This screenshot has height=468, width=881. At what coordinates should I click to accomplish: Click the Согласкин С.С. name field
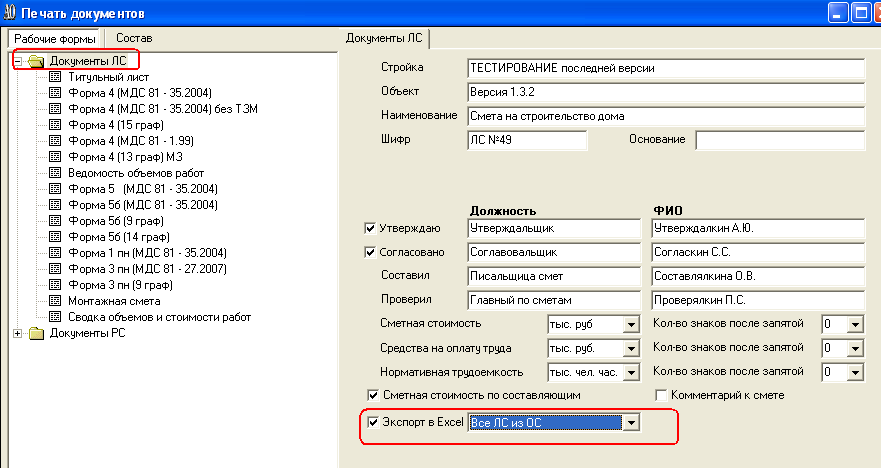point(758,252)
